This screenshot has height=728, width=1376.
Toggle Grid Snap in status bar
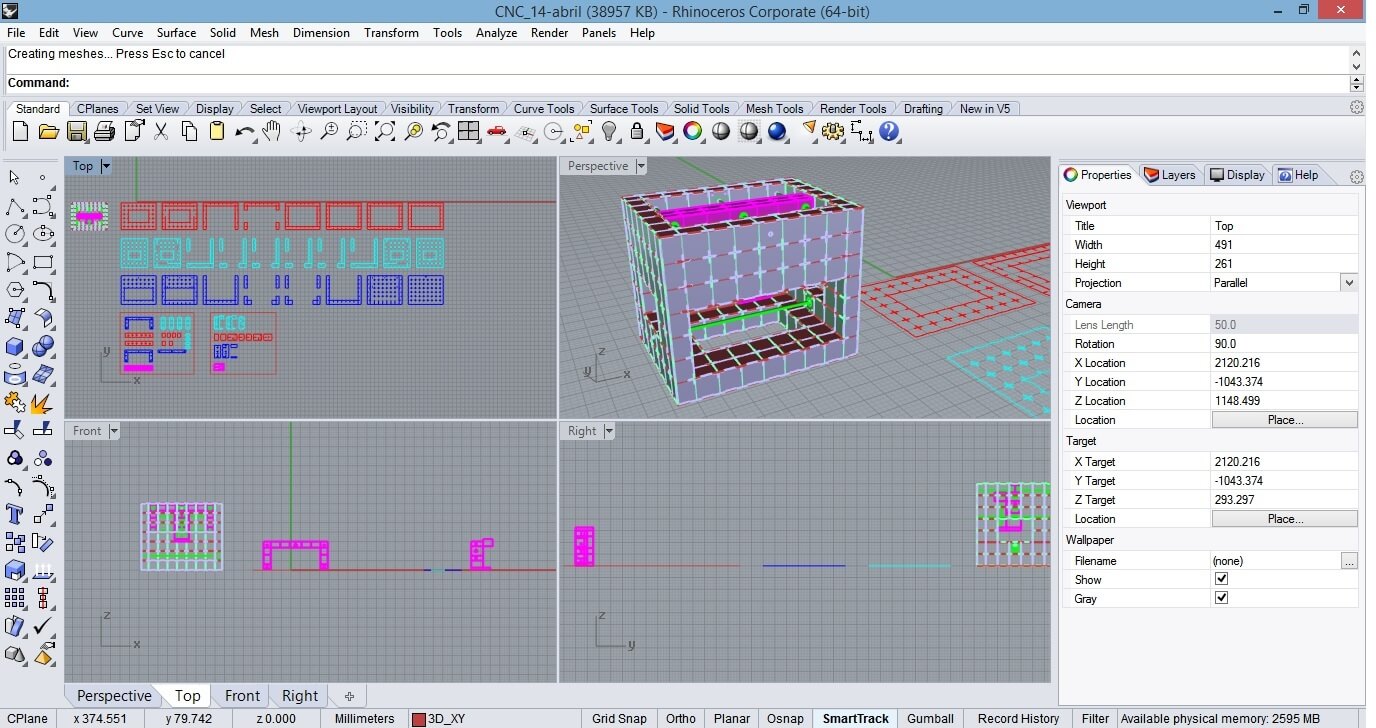coord(619,718)
